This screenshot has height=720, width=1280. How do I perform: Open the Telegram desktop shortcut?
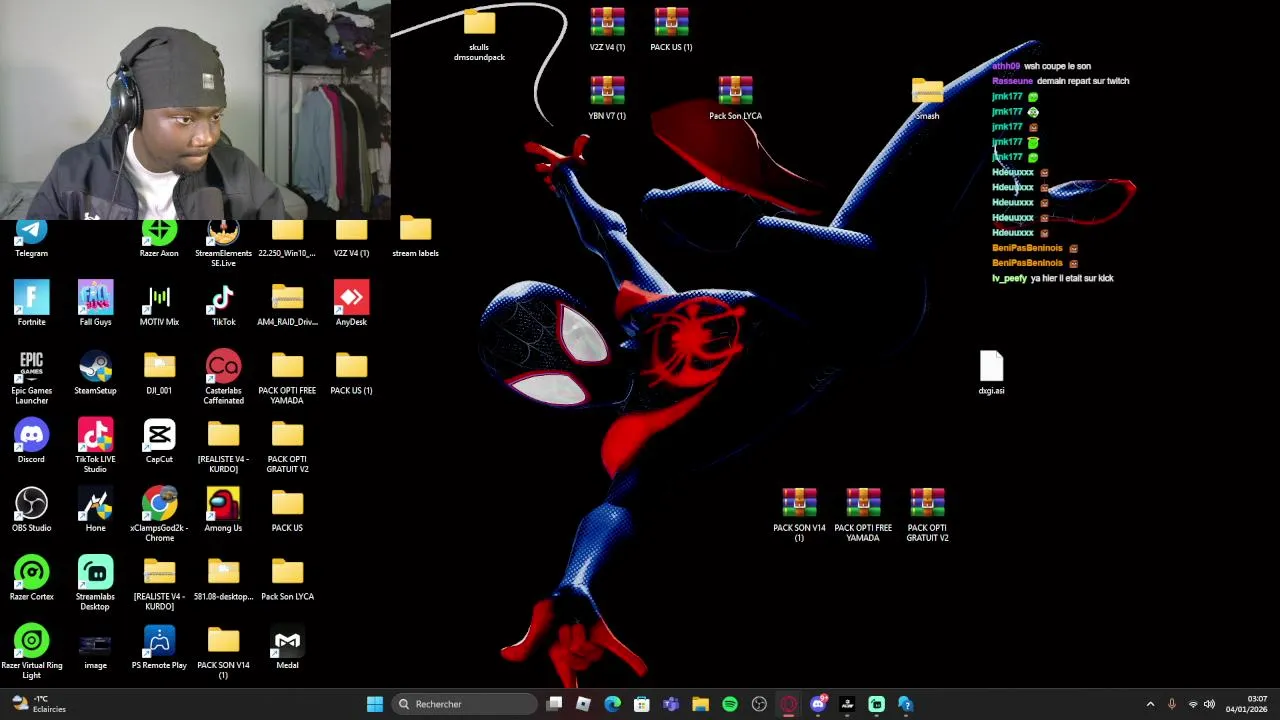[31, 240]
